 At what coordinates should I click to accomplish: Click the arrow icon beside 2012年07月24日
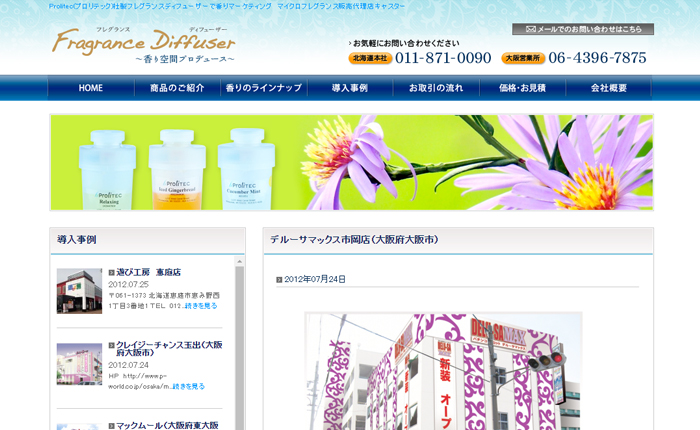click(279, 280)
